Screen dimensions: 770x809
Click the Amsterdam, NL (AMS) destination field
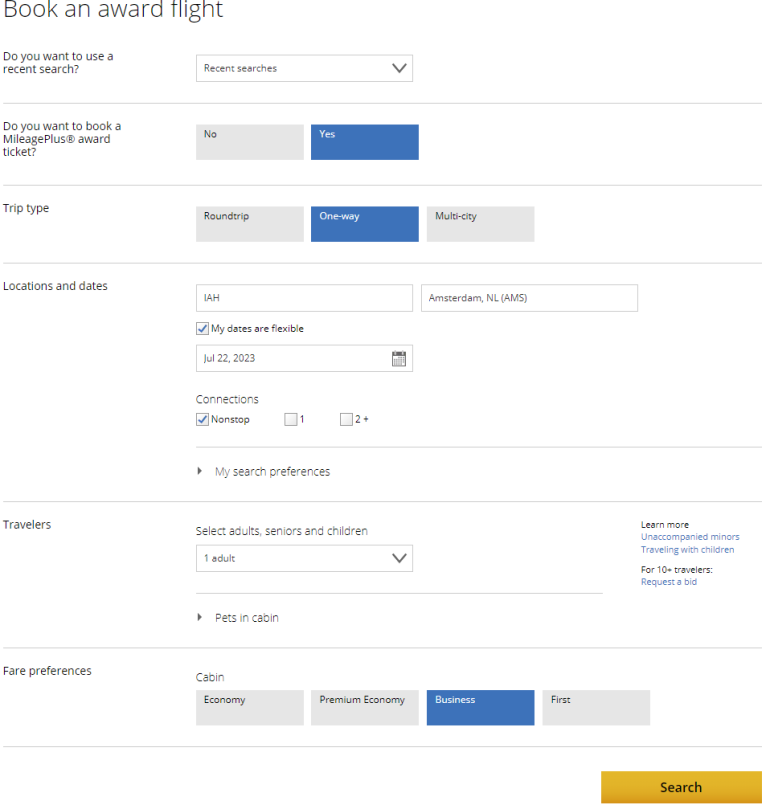[x=529, y=298]
